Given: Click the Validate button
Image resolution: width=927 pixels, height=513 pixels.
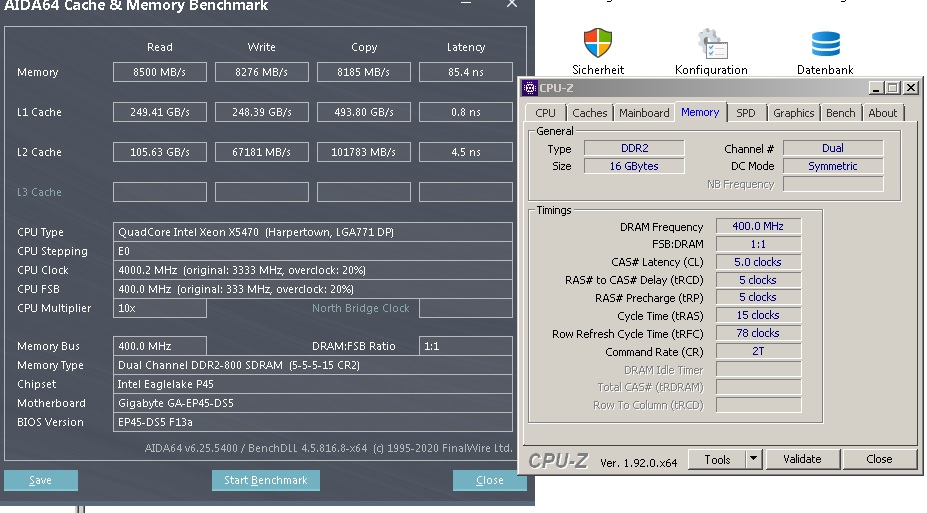Looking at the screenshot, I should (802, 459).
